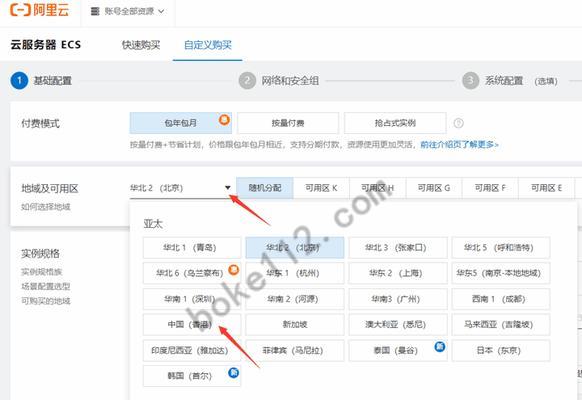Open the 实例规格族 link
Image resolution: width=582 pixels, height=400 pixels.
pos(42,272)
